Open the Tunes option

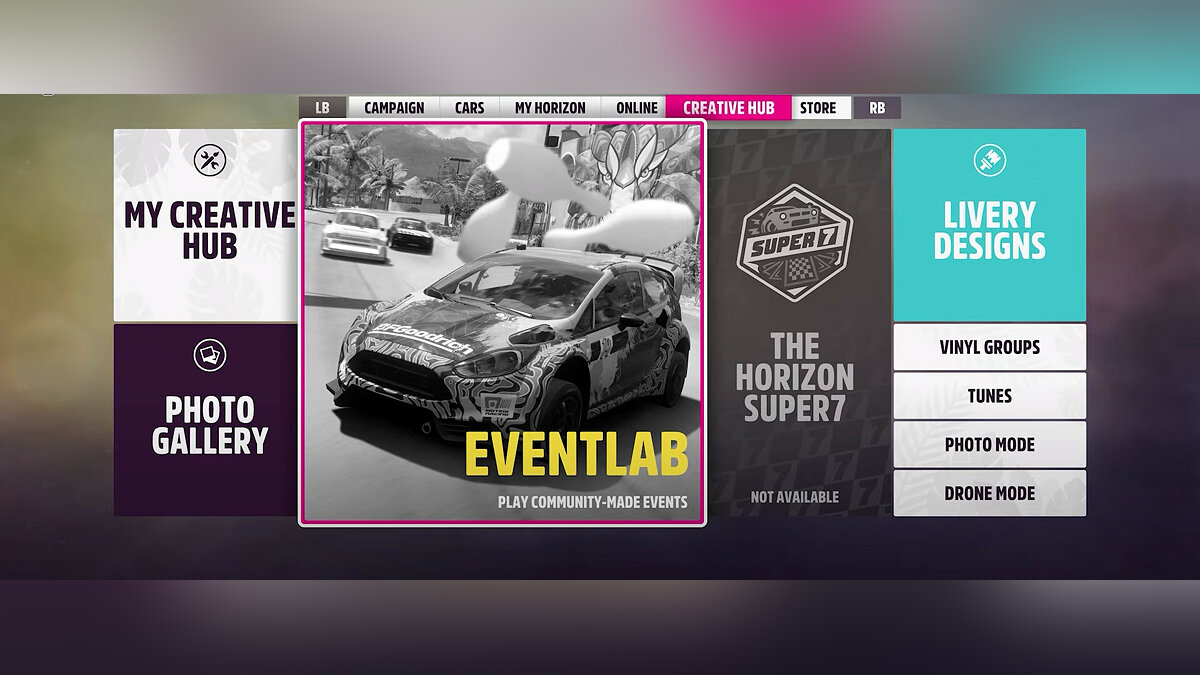pyautogui.click(x=989, y=396)
